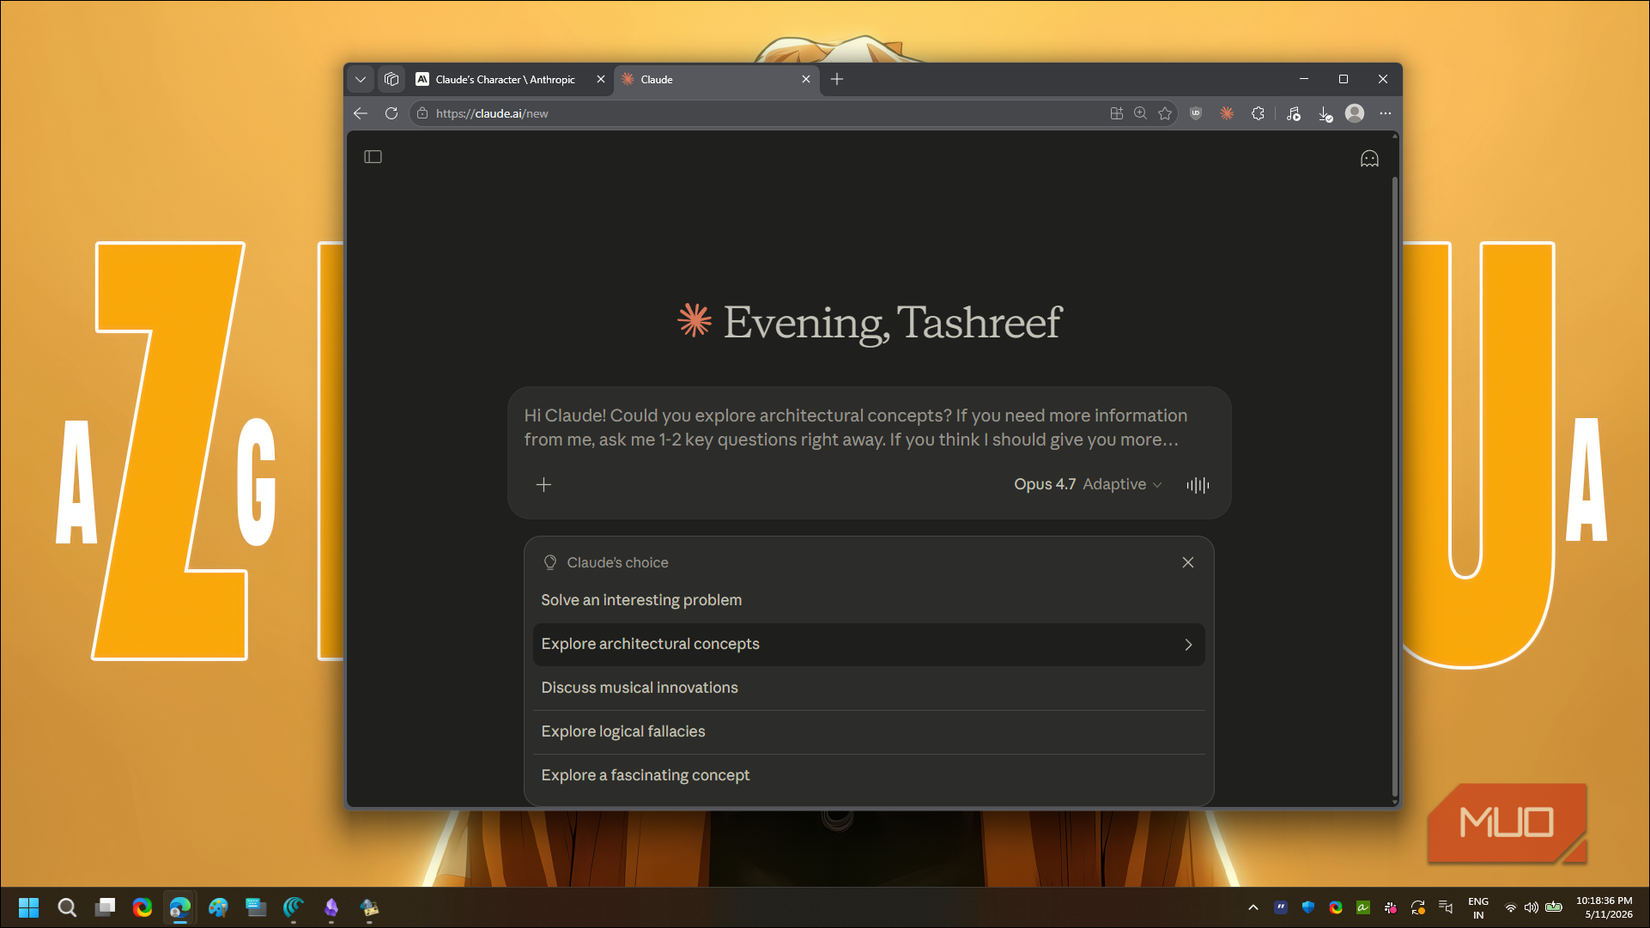Close the Claude tab

pos(806,79)
